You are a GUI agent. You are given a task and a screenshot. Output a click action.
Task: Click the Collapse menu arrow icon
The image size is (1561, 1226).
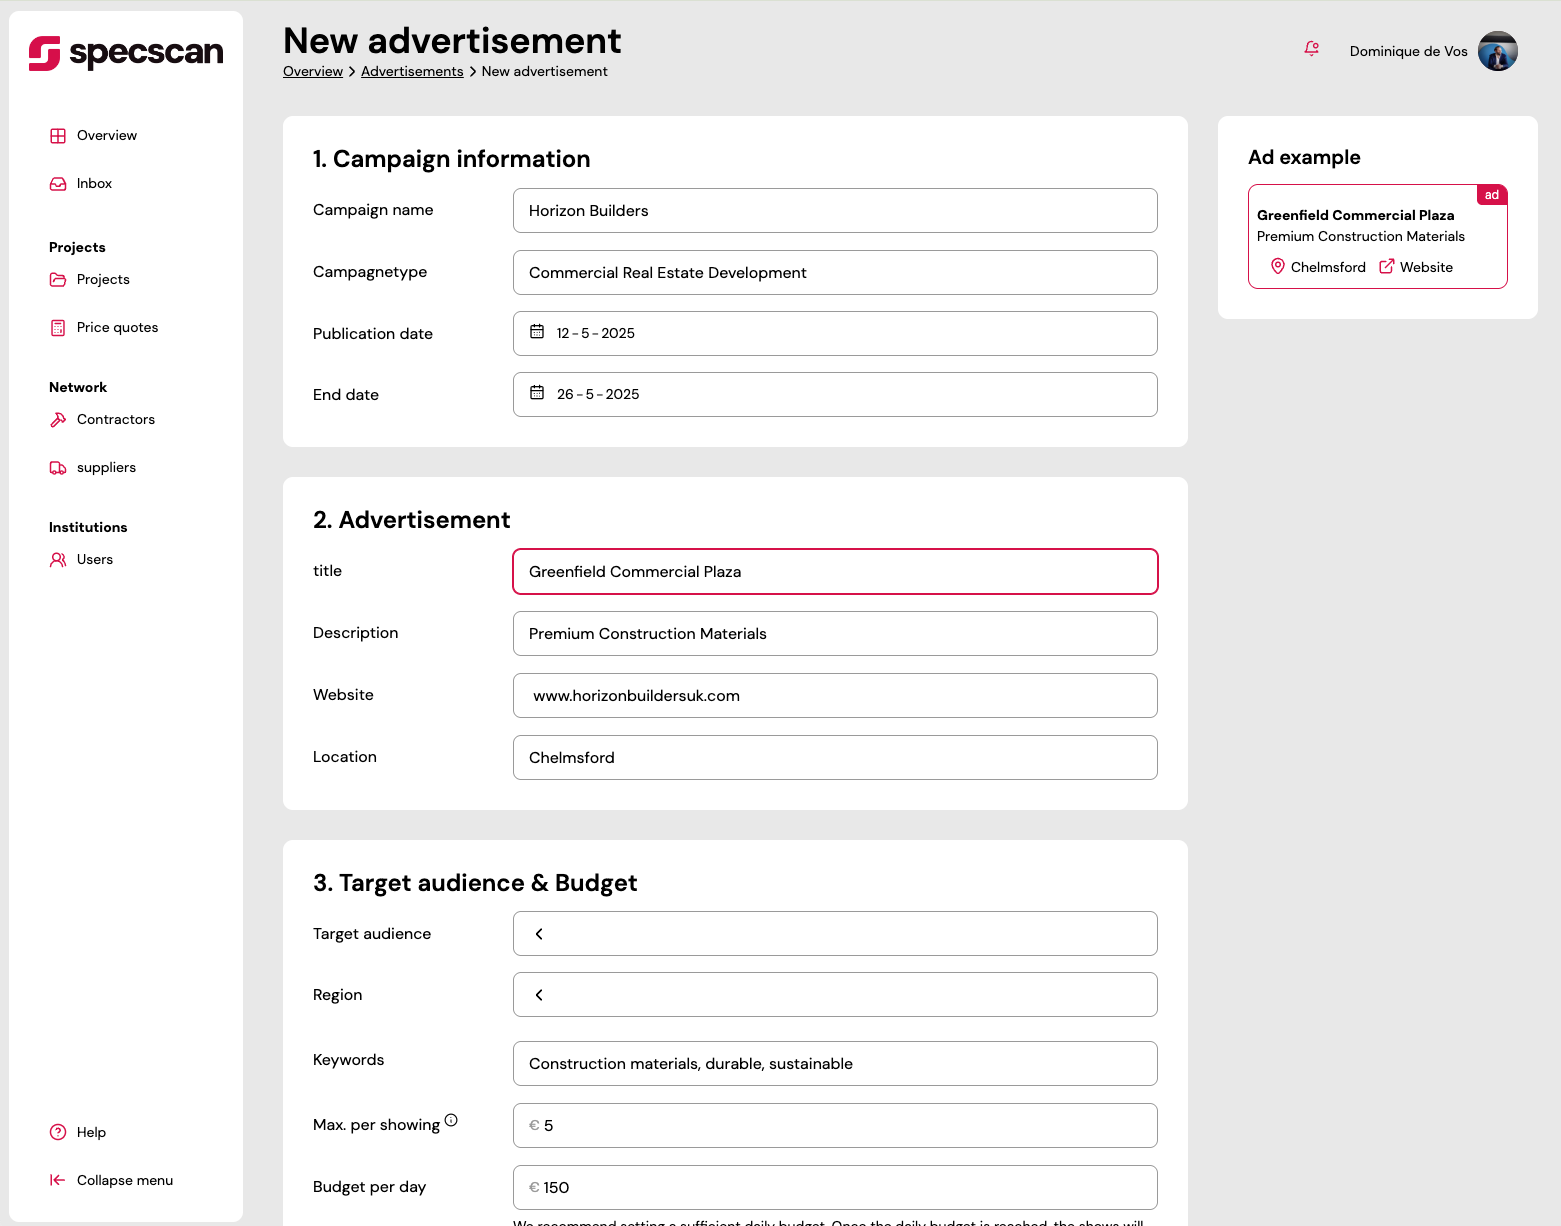pyautogui.click(x=58, y=1180)
